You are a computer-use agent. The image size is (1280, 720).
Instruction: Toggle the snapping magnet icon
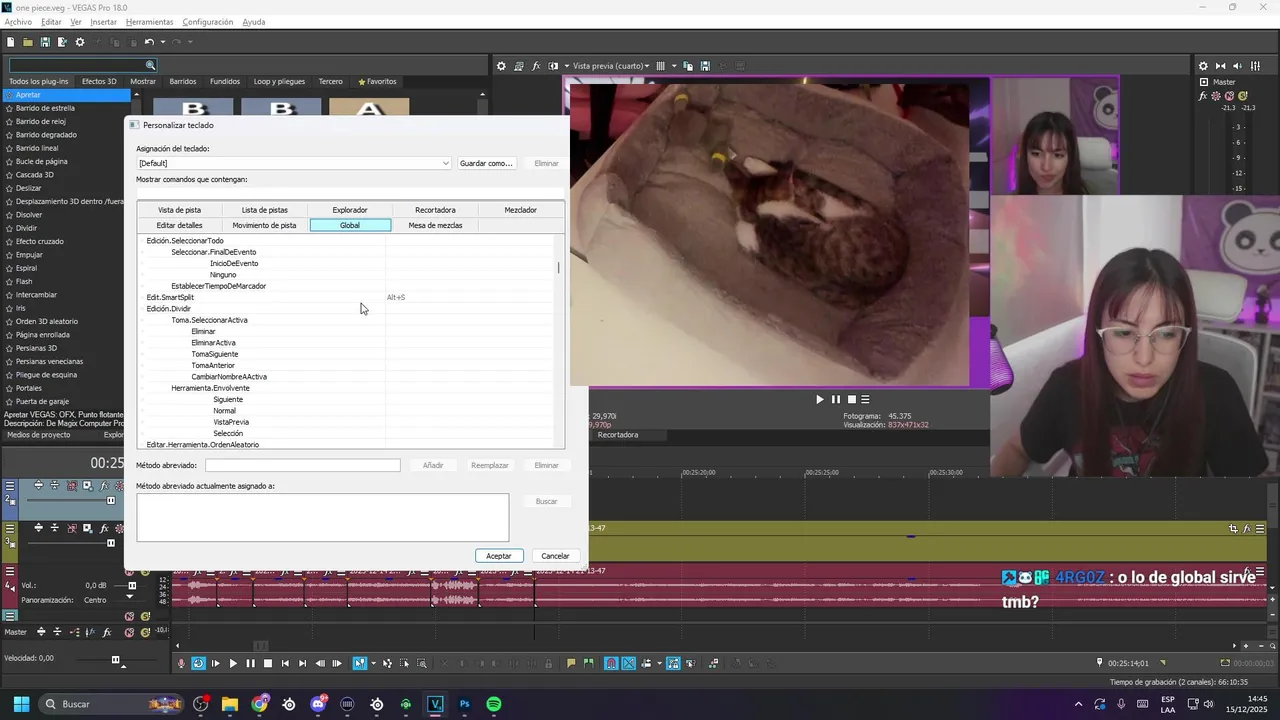pyautogui.click(x=611, y=663)
